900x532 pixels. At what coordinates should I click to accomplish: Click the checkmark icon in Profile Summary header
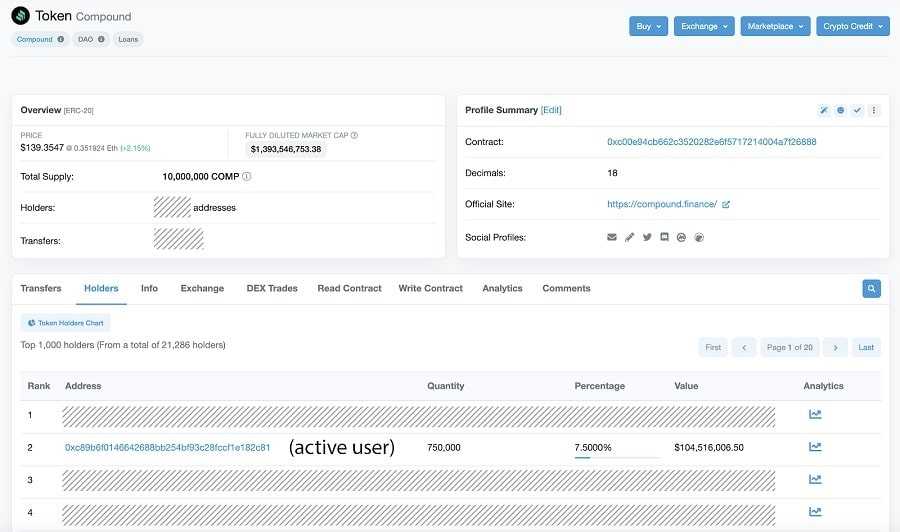[857, 110]
